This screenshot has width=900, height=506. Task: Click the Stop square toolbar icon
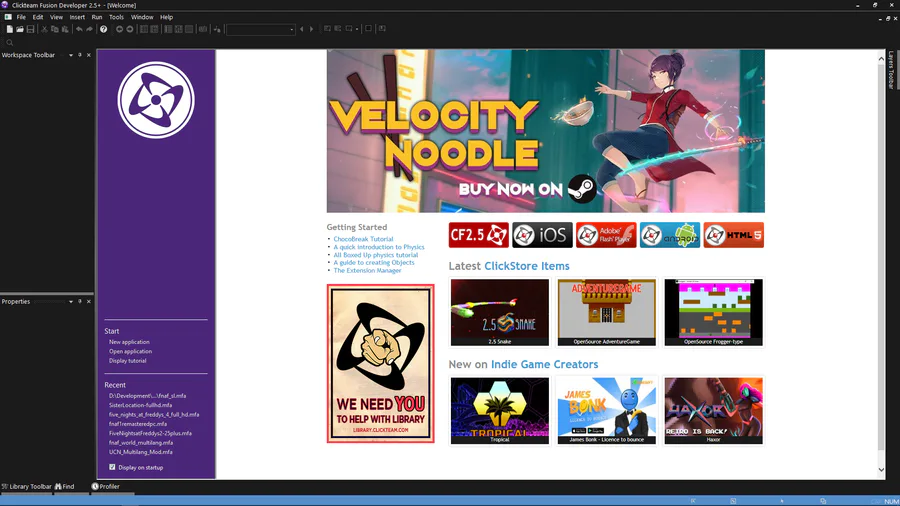(368, 29)
